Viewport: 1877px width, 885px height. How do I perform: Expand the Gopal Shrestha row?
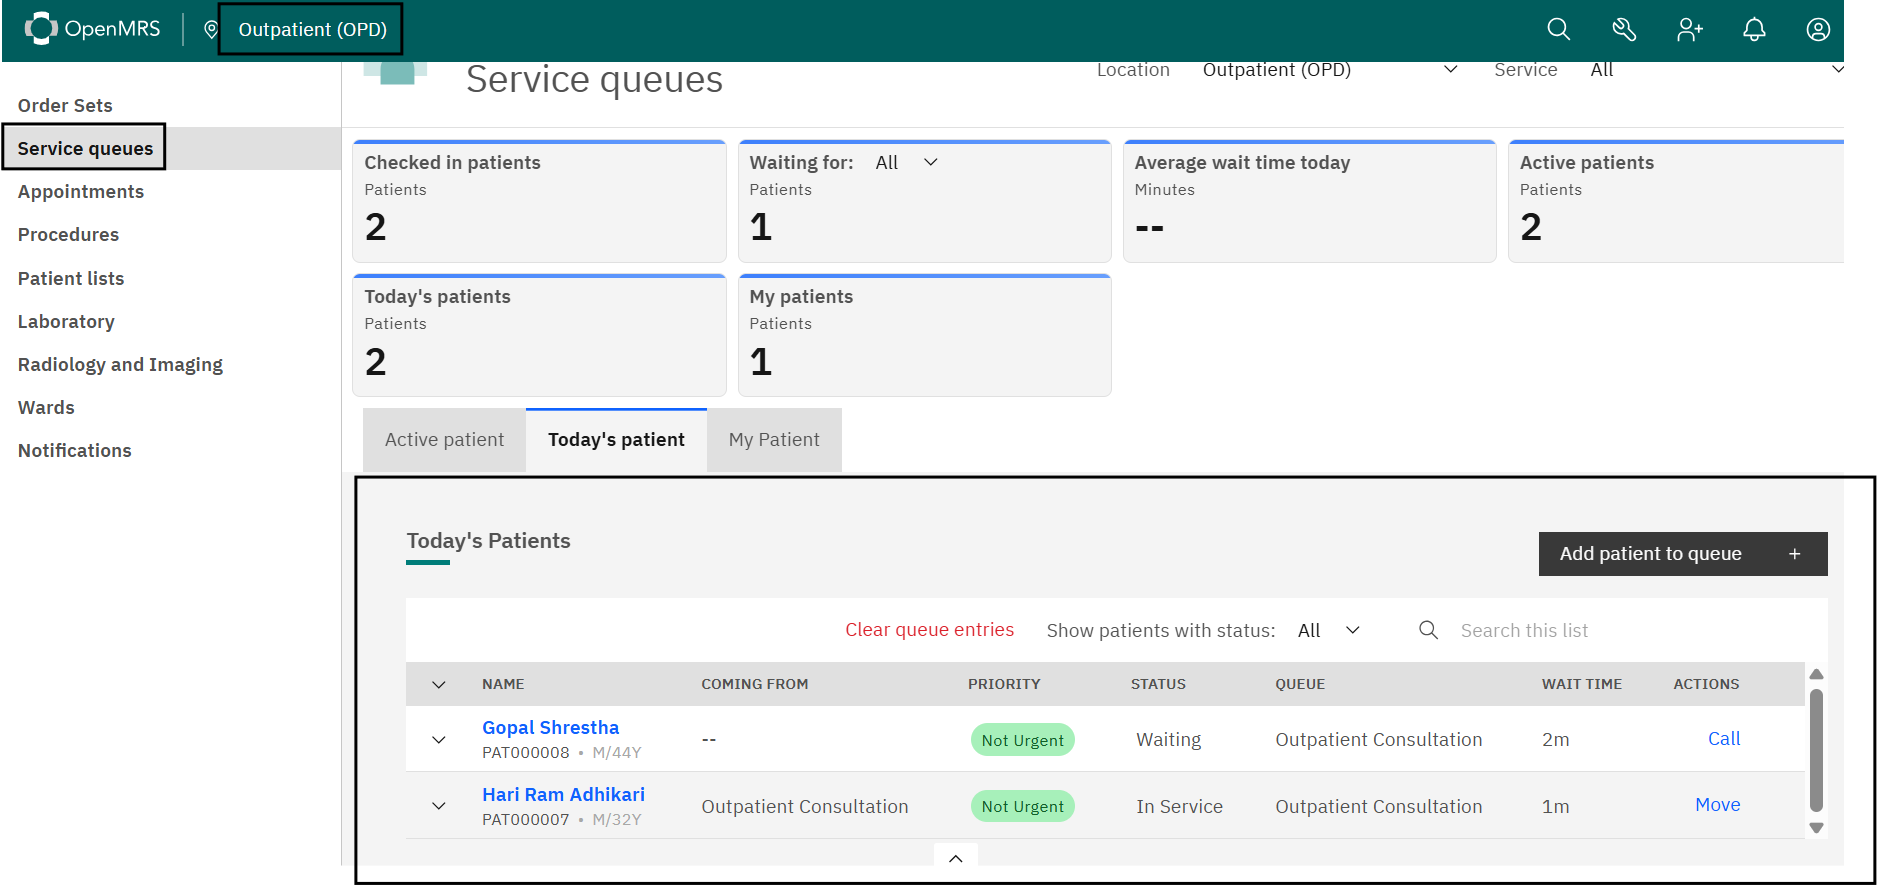(438, 739)
